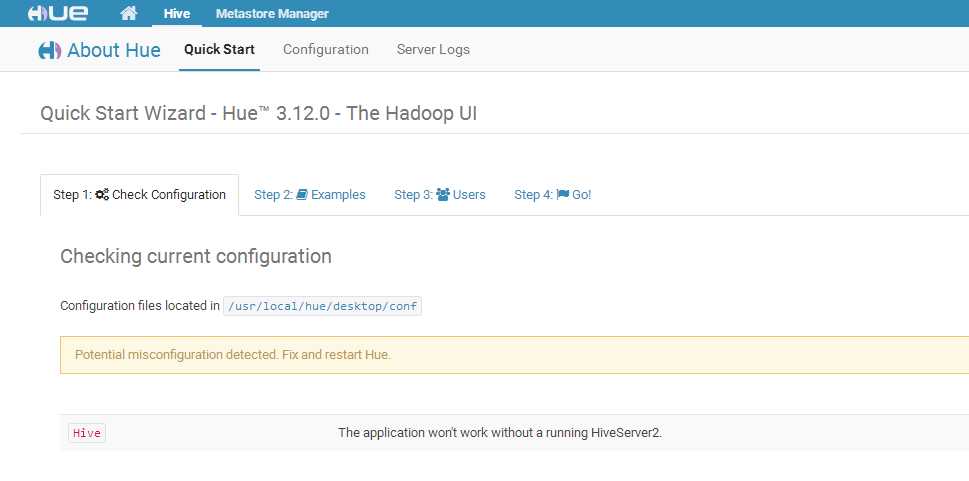Click the Hue logo in top bar
The image size is (969, 481).
tap(57, 13)
